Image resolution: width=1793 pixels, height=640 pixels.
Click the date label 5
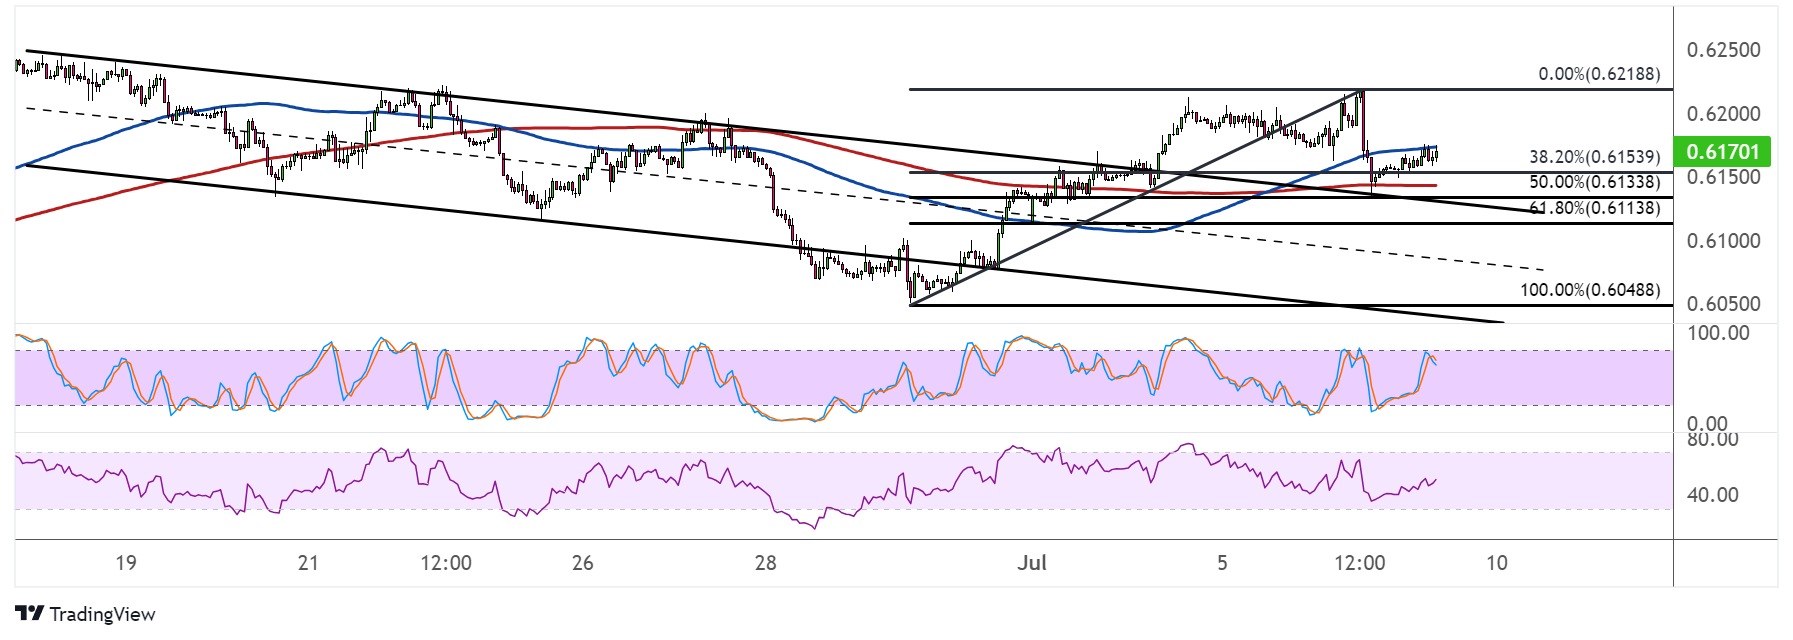tap(1222, 563)
